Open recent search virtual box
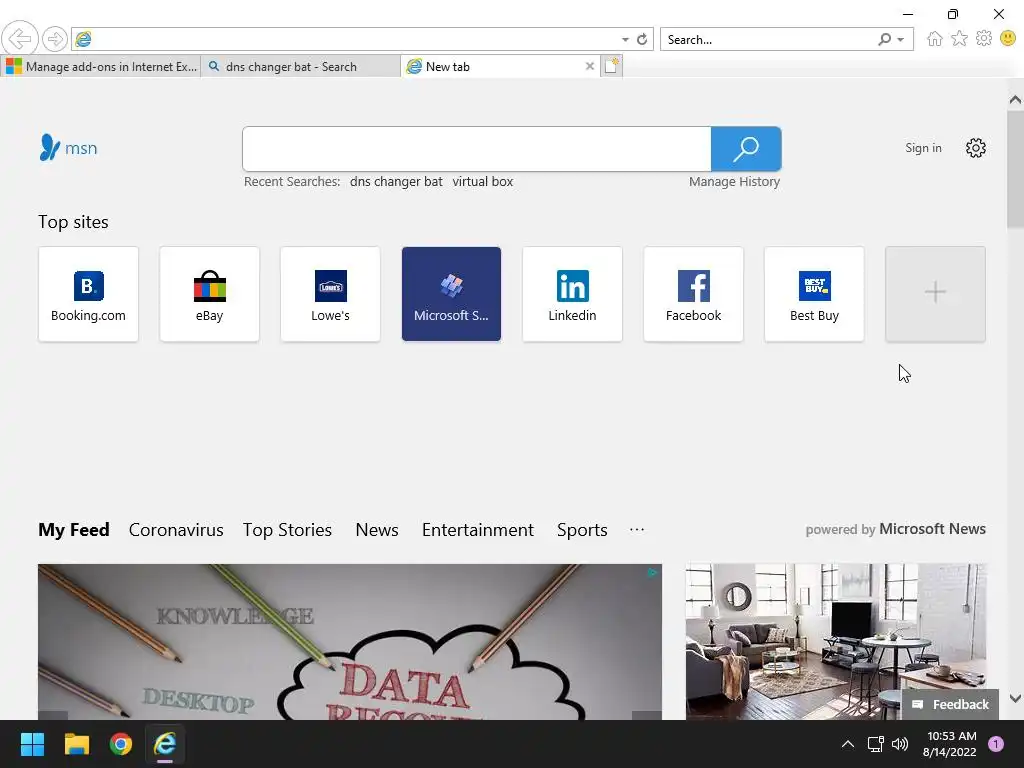This screenshot has height=768, width=1024. tap(483, 182)
